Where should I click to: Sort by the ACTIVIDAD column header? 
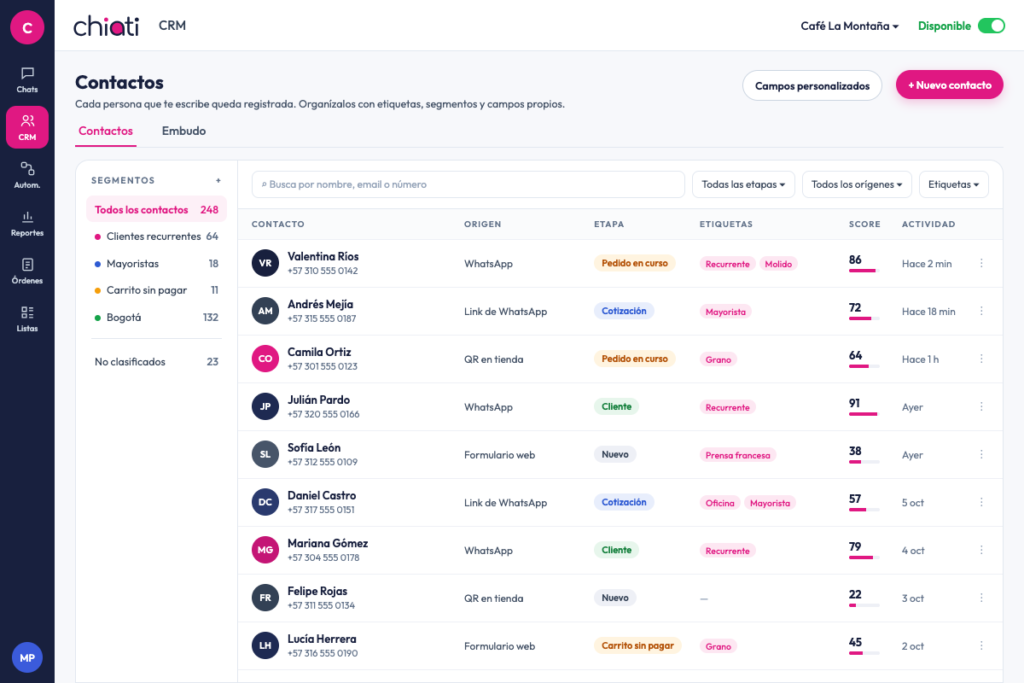click(x=928, y=224)
